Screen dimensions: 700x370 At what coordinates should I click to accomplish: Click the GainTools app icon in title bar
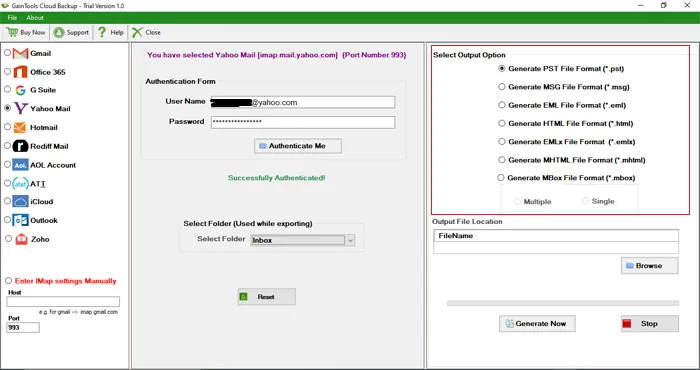tap(5, 6)
